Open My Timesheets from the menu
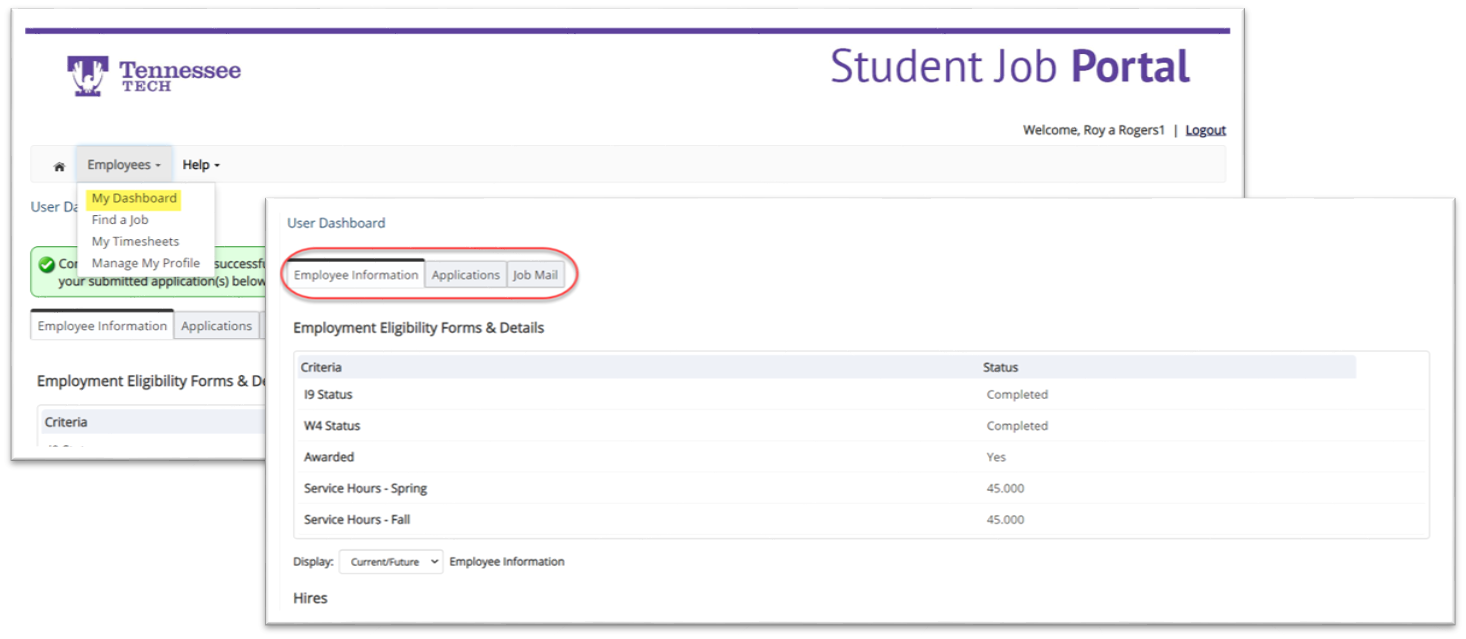1466x639 pixels. 135,242
